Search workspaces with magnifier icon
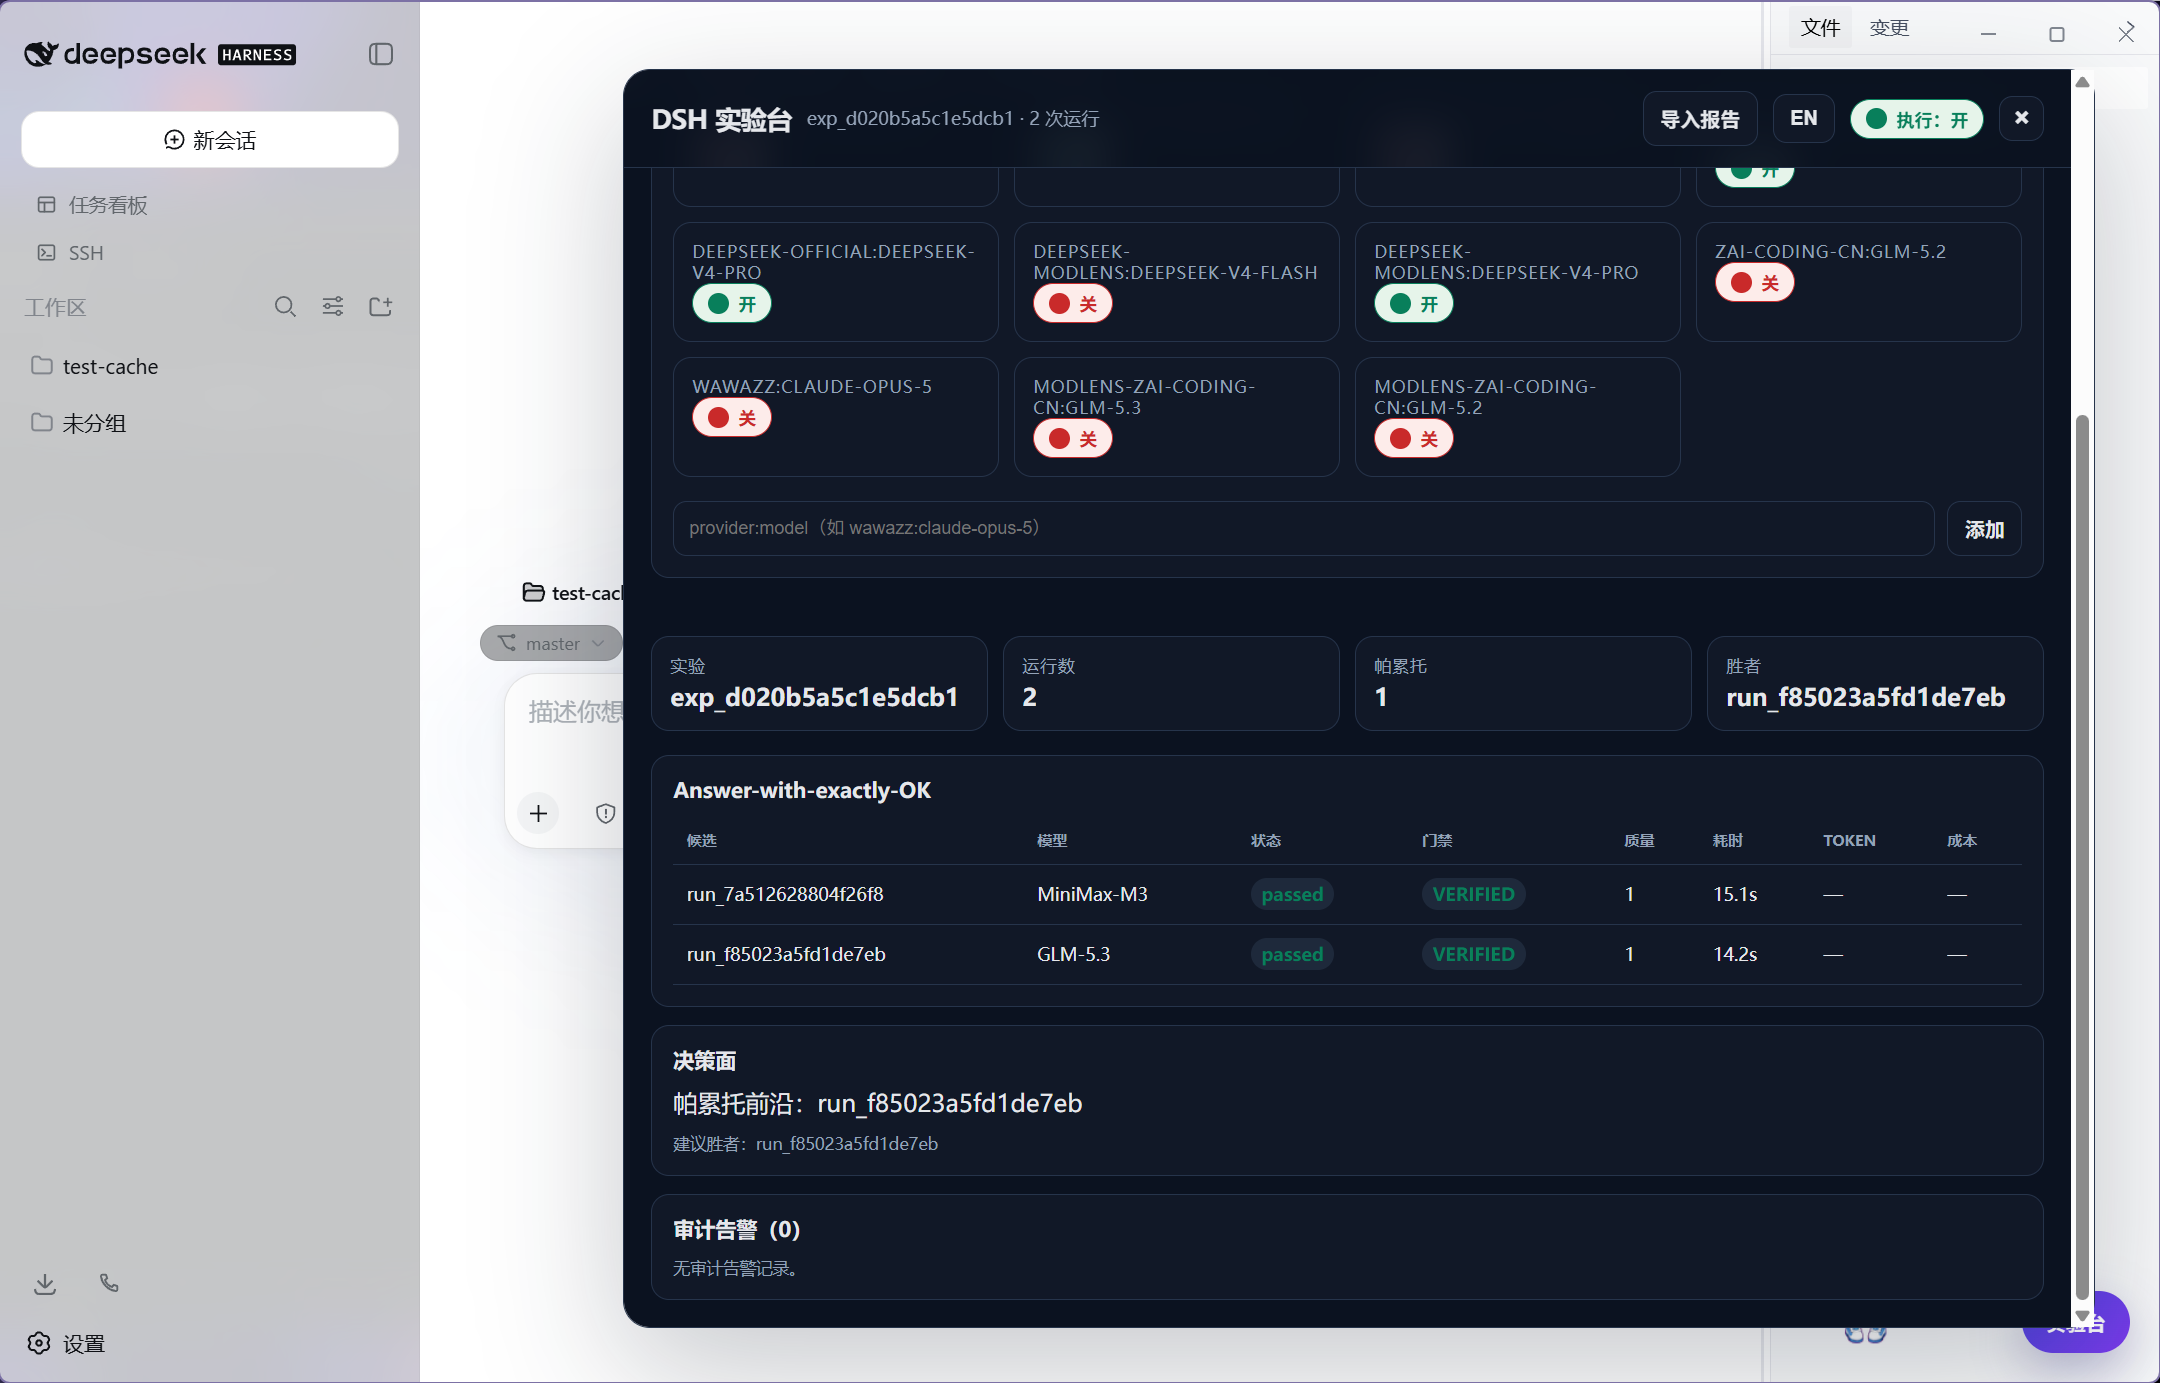 [285, 306]
